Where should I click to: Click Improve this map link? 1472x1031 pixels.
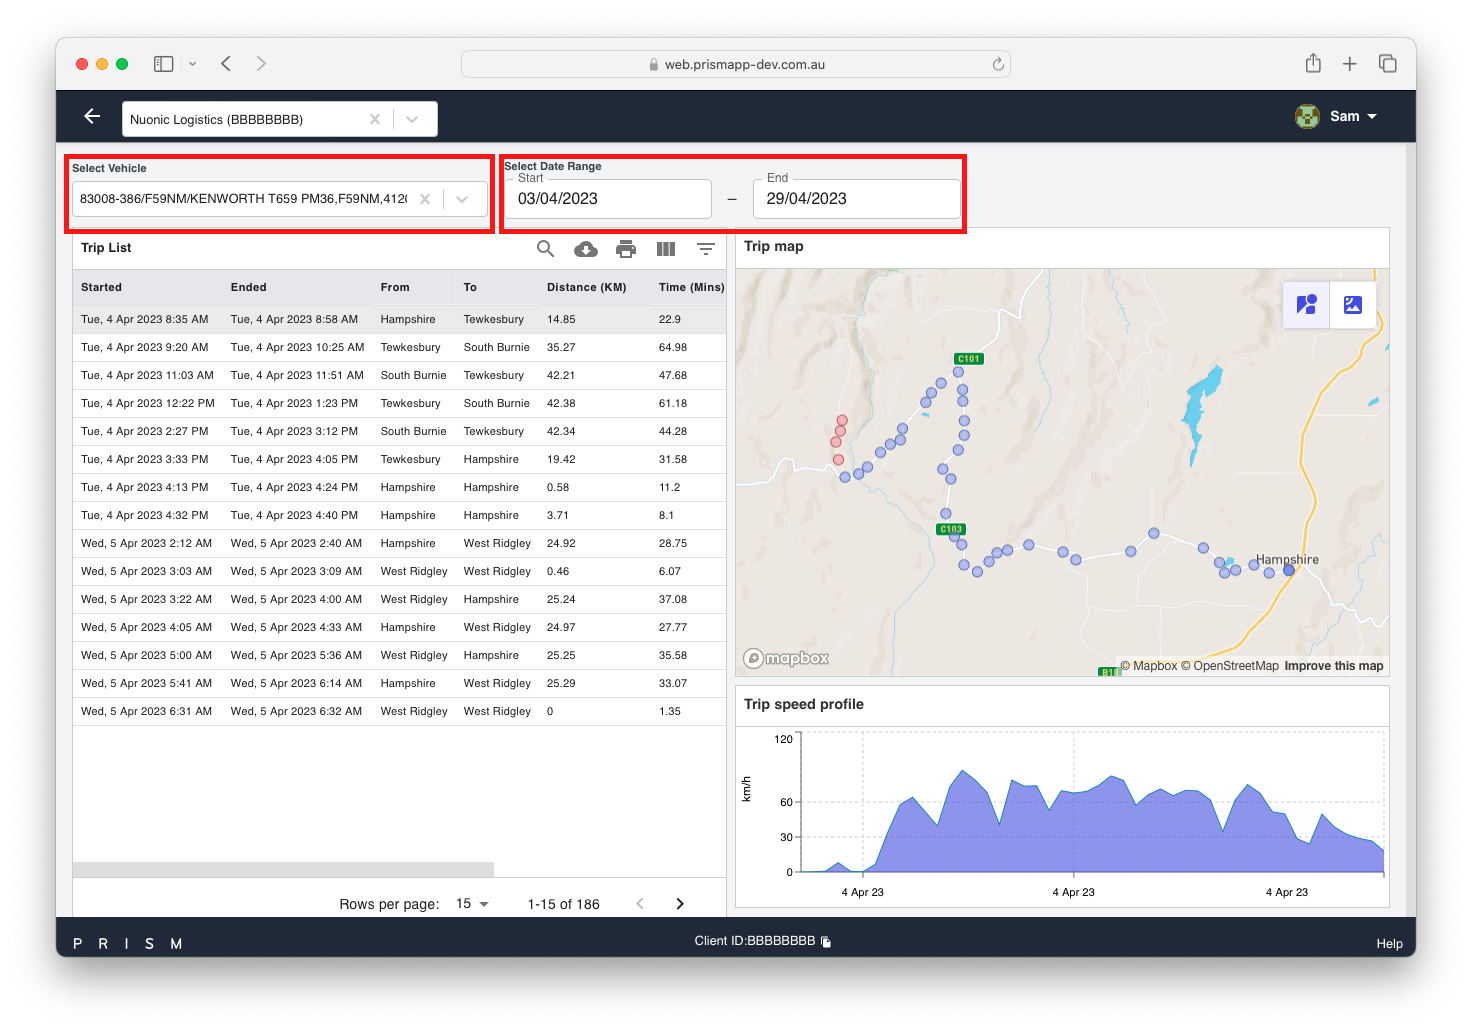coord(1333,666)
